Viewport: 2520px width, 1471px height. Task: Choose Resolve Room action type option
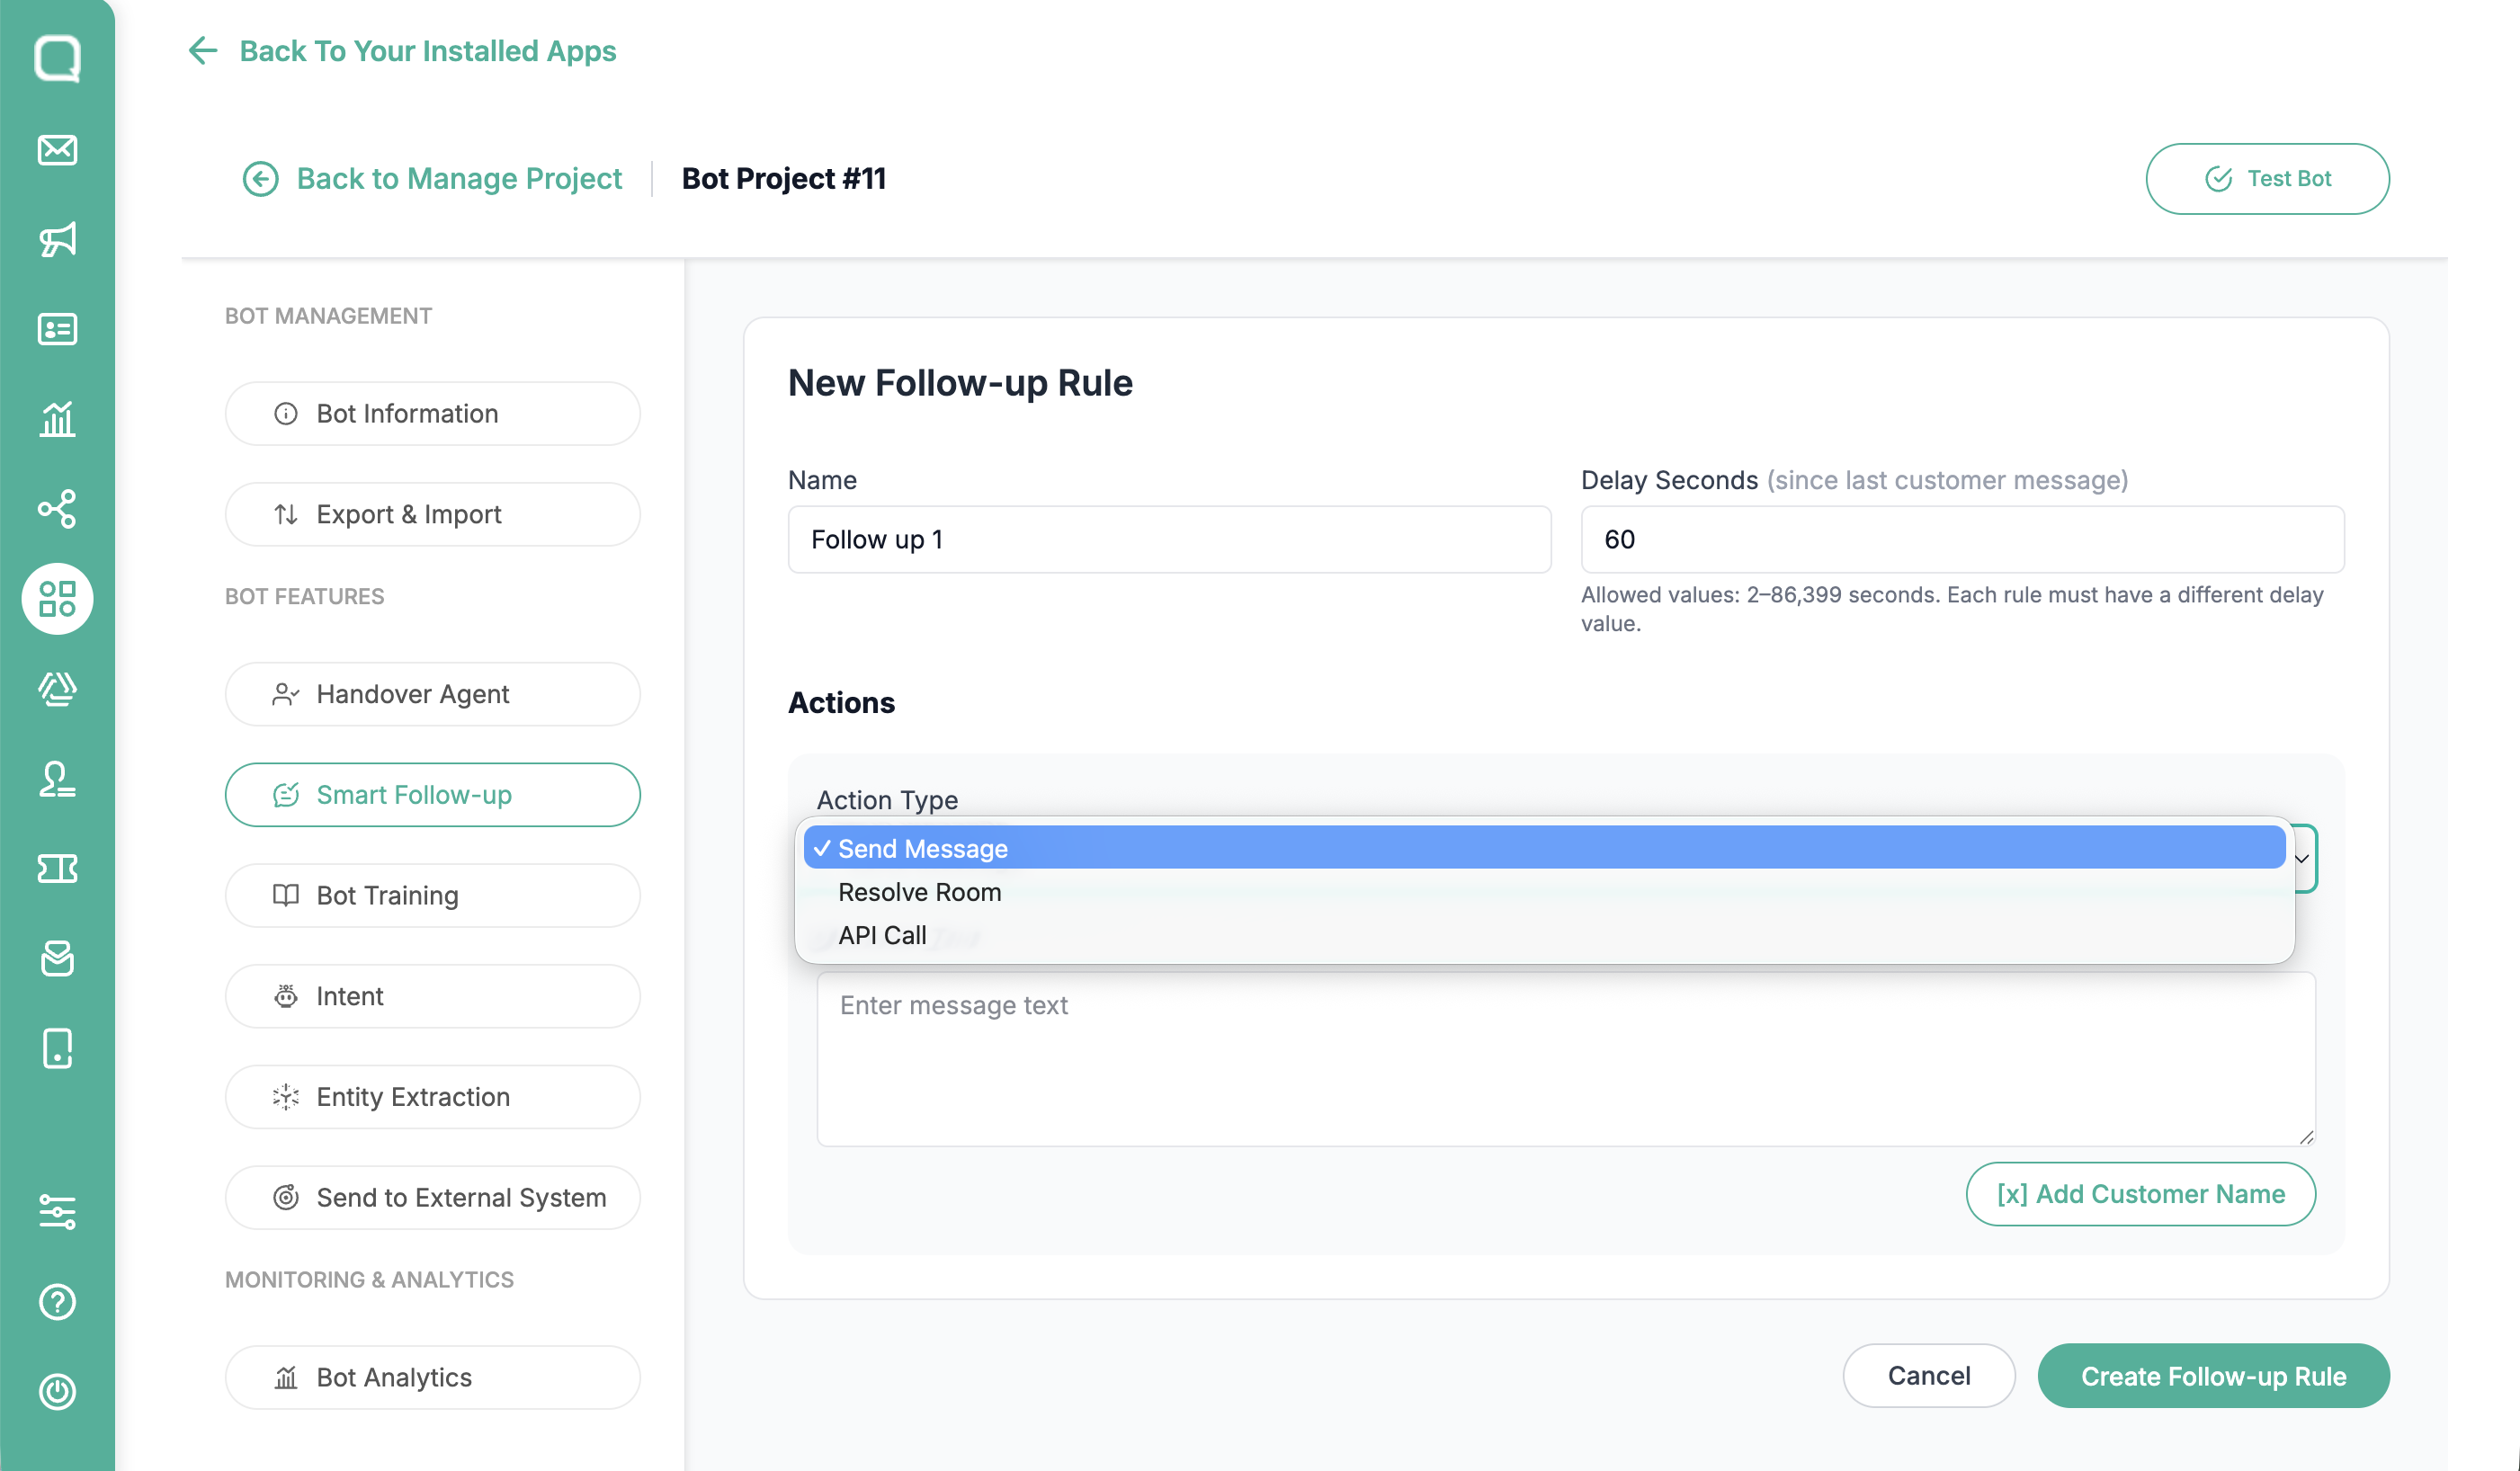(x=1544, y=892)
